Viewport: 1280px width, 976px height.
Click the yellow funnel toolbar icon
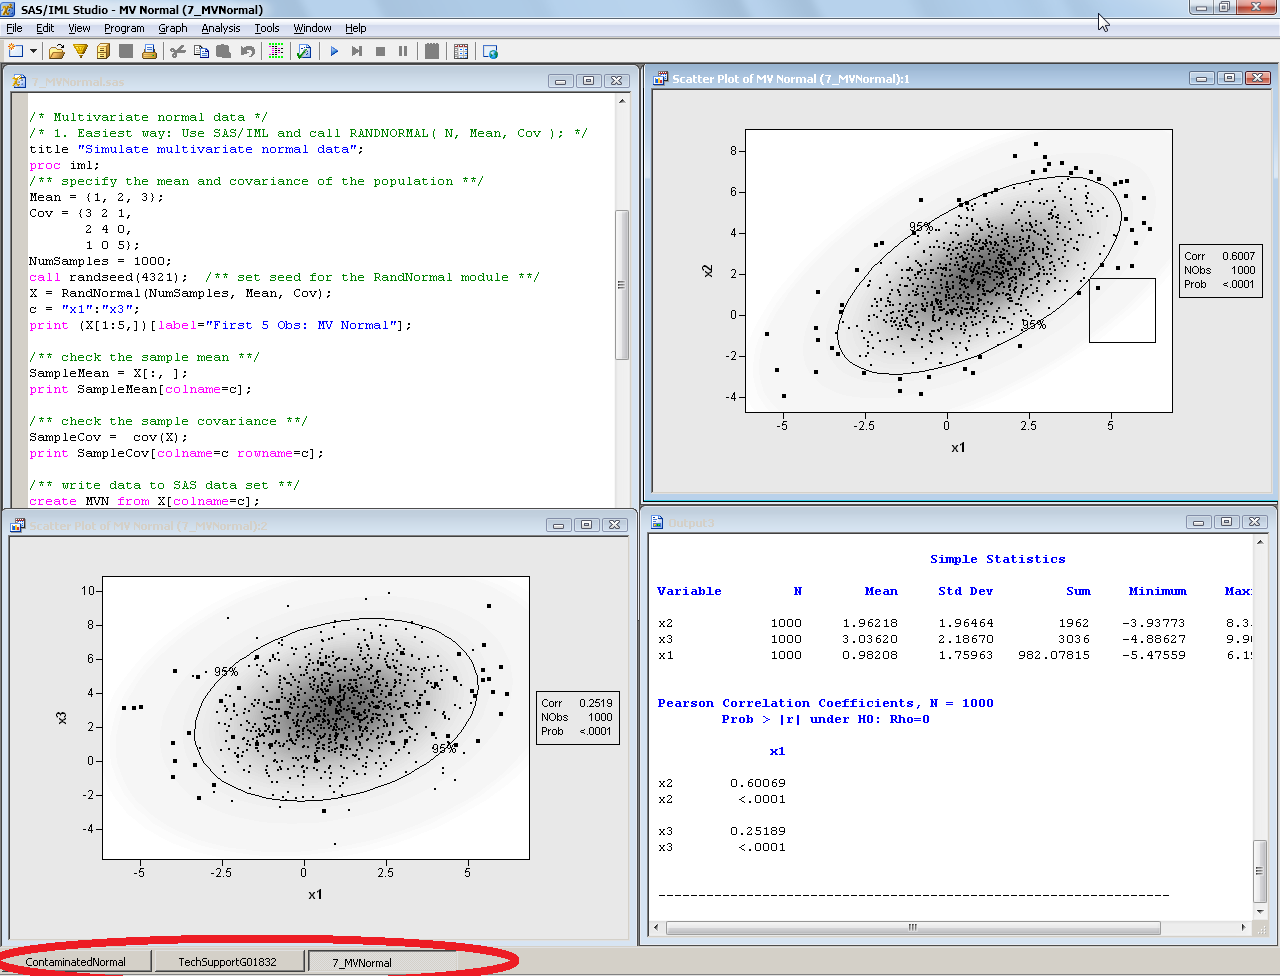[80, 51]
